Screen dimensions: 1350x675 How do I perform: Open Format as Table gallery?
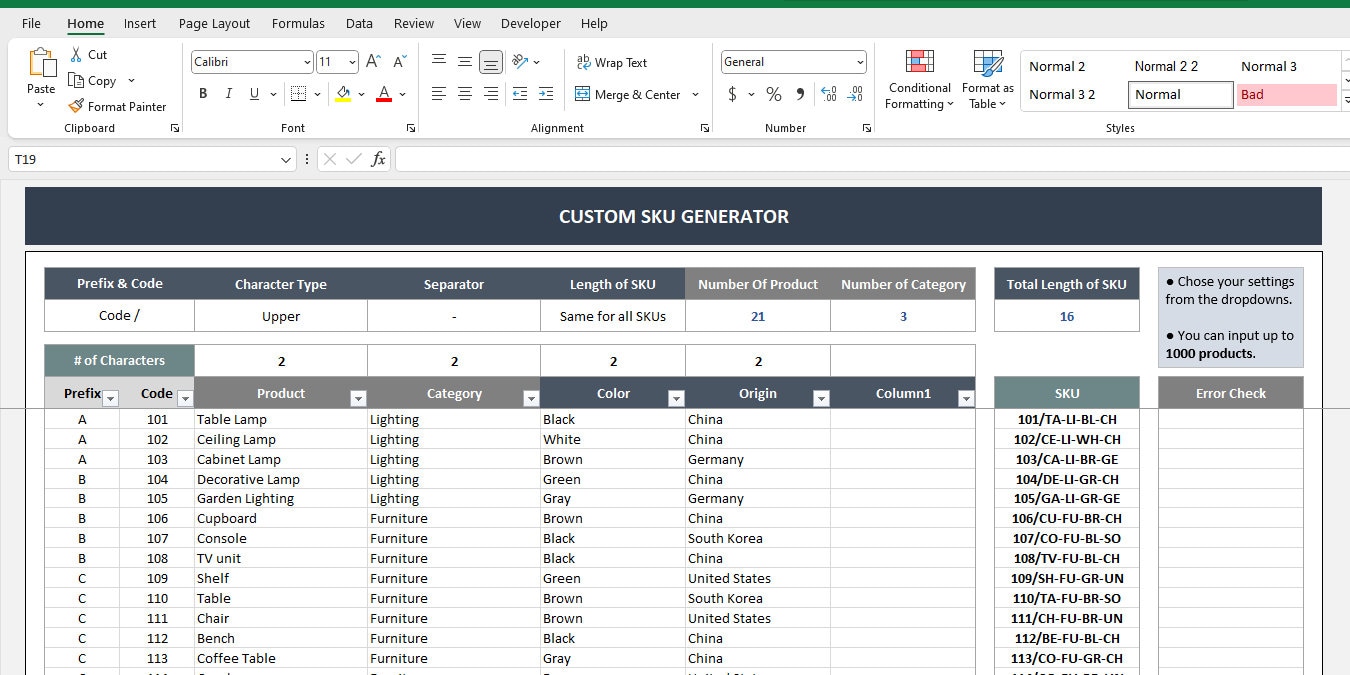pyautogui.click(x=987, y=80)
